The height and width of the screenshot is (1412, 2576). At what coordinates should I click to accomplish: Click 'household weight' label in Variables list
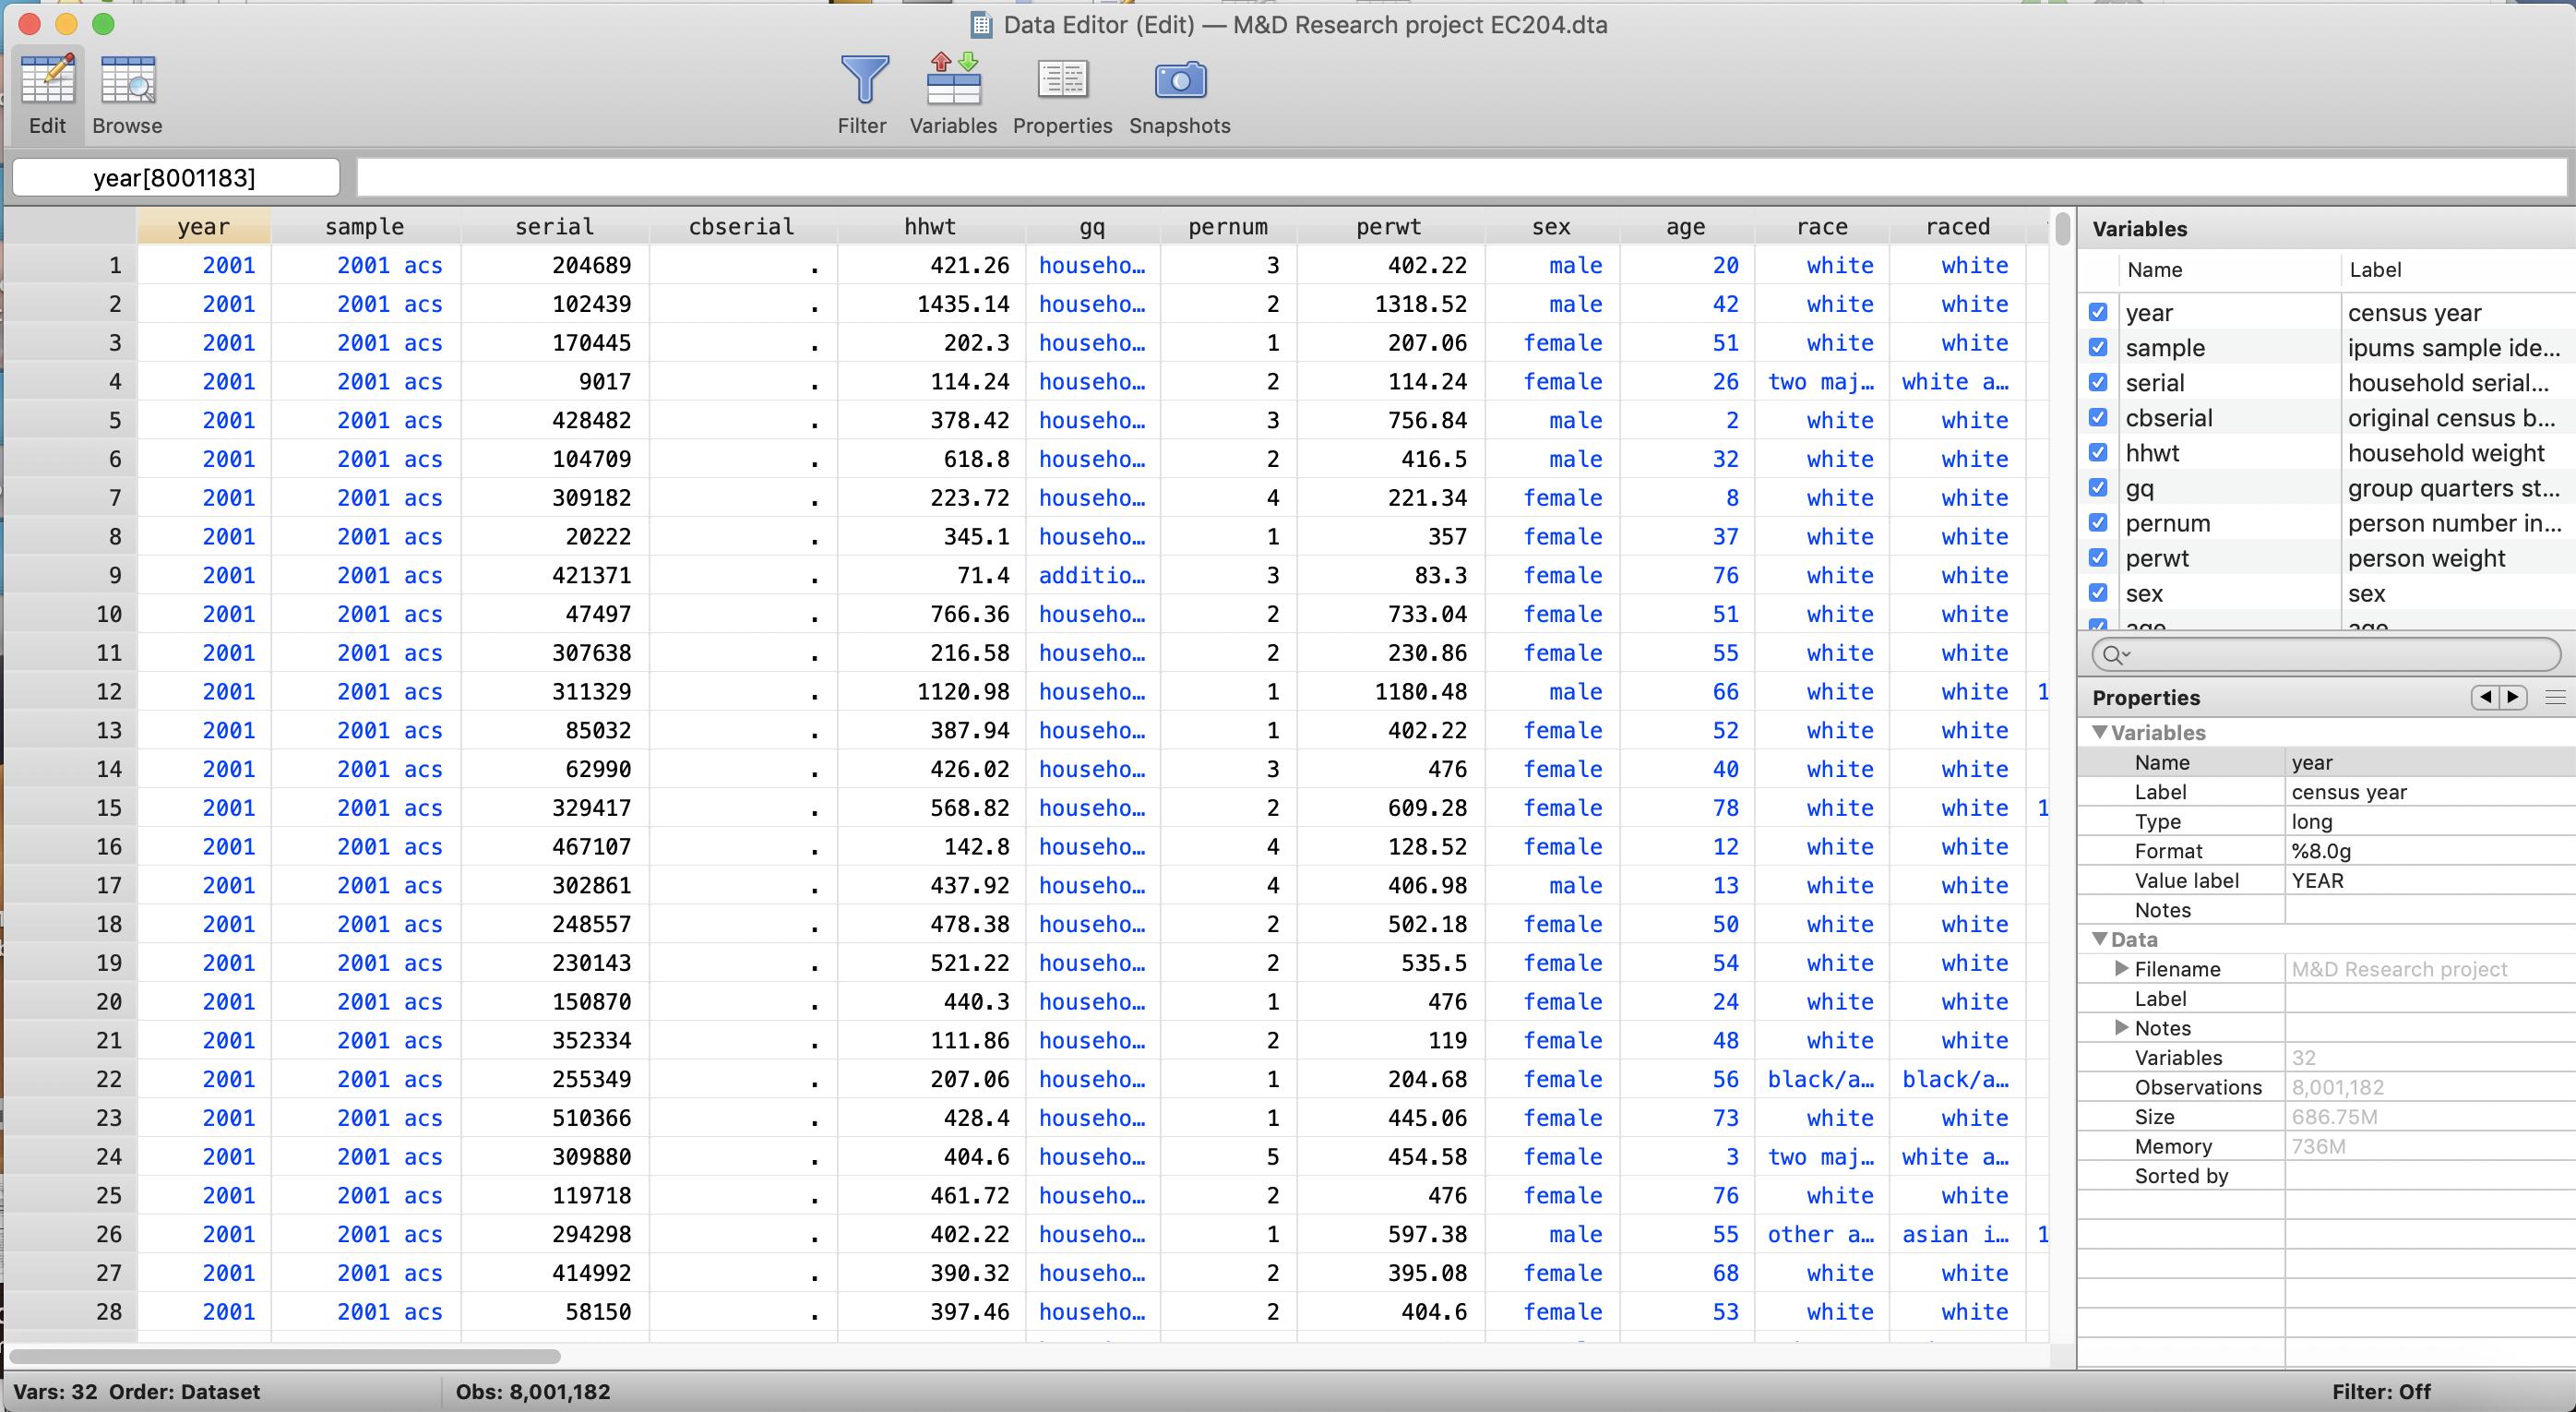click(x=2446, y=453)
